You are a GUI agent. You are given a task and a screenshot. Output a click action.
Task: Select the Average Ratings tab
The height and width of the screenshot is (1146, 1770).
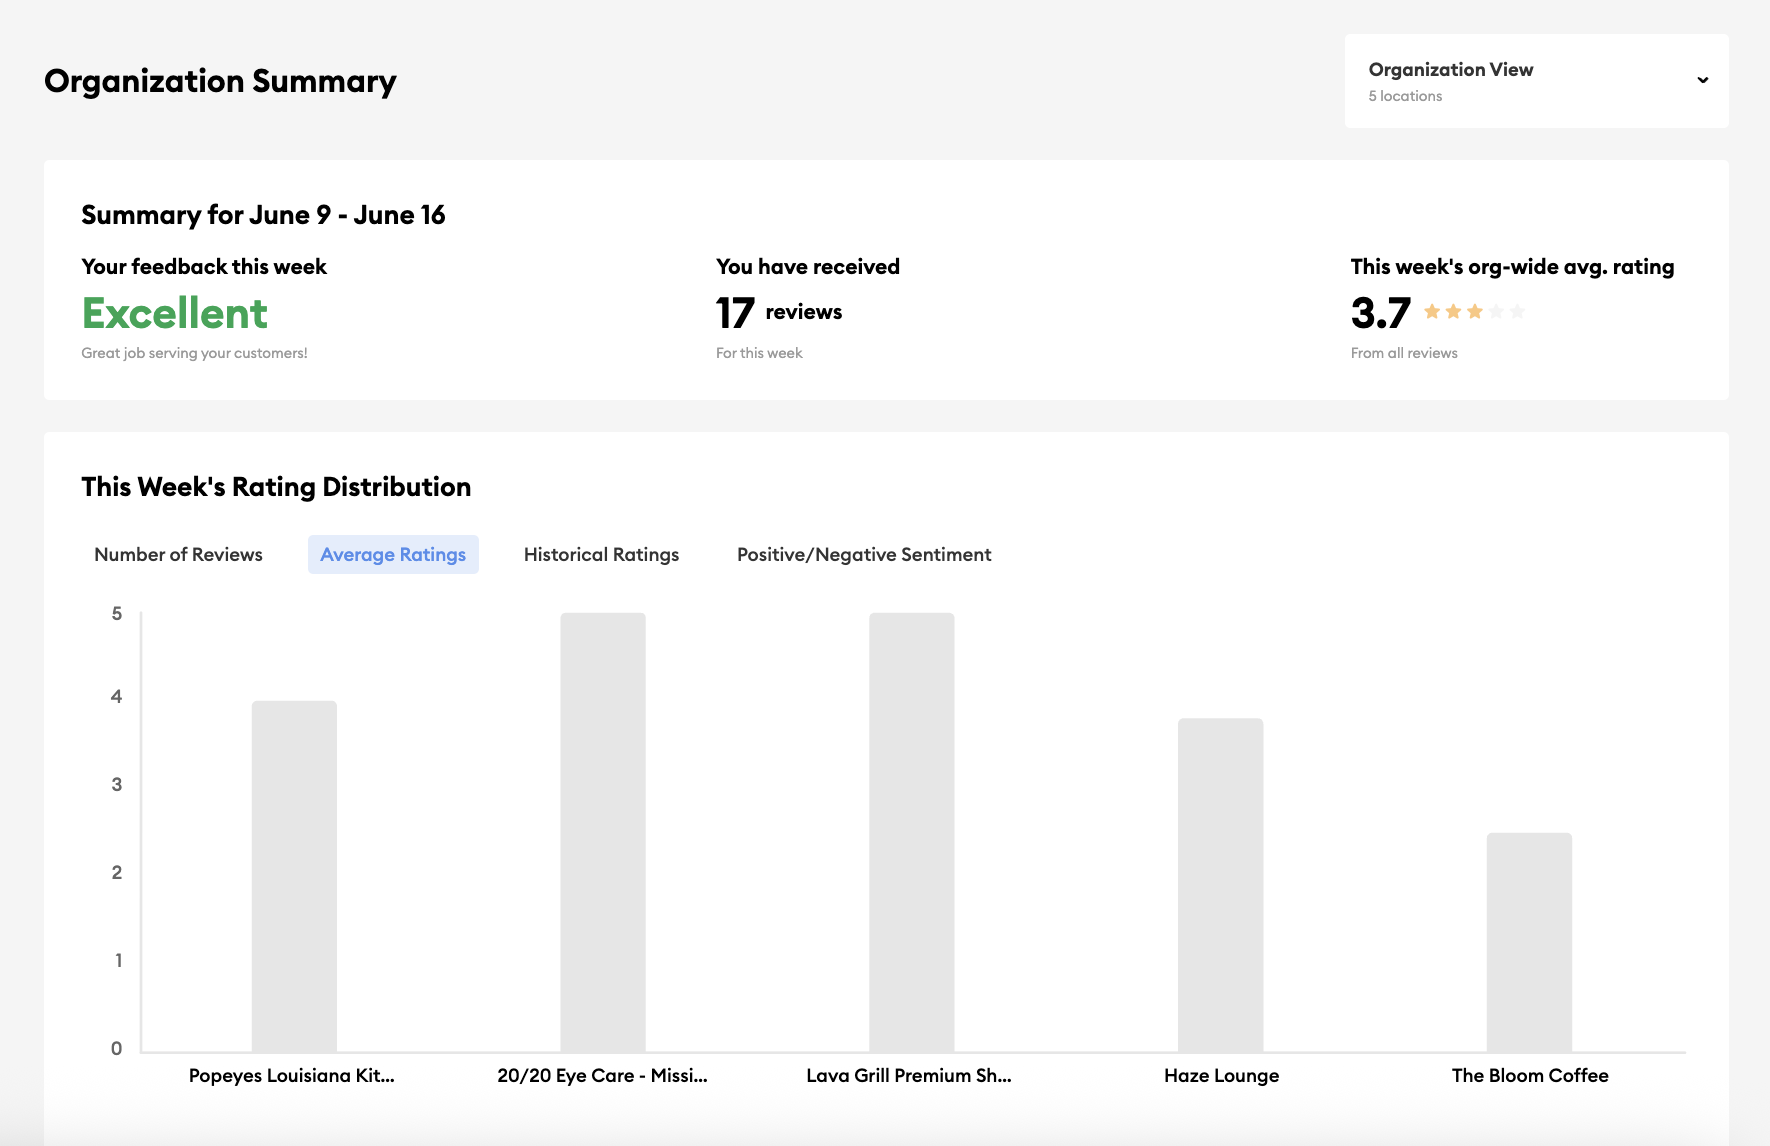tap(392, 553)
